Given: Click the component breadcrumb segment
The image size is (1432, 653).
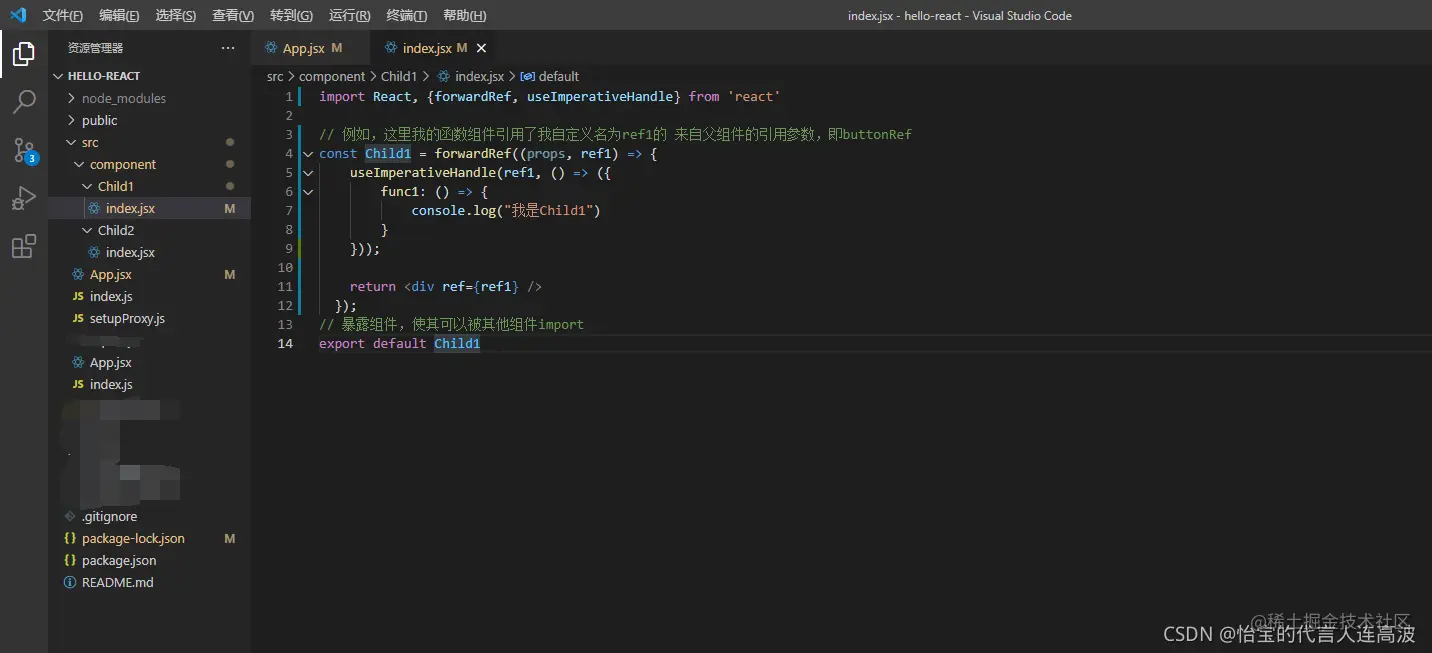Looking at the screenshot, I should (332, 76).
